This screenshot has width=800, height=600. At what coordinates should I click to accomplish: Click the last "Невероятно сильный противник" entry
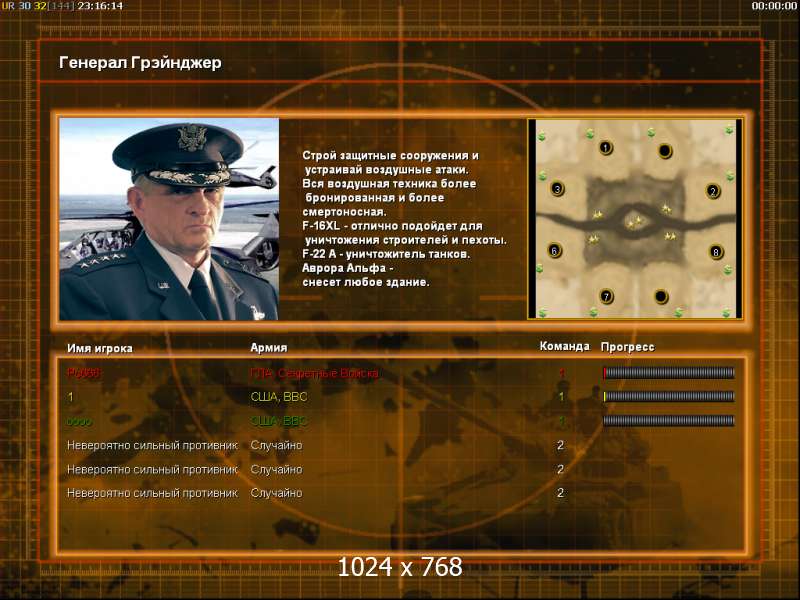(153, 493)
